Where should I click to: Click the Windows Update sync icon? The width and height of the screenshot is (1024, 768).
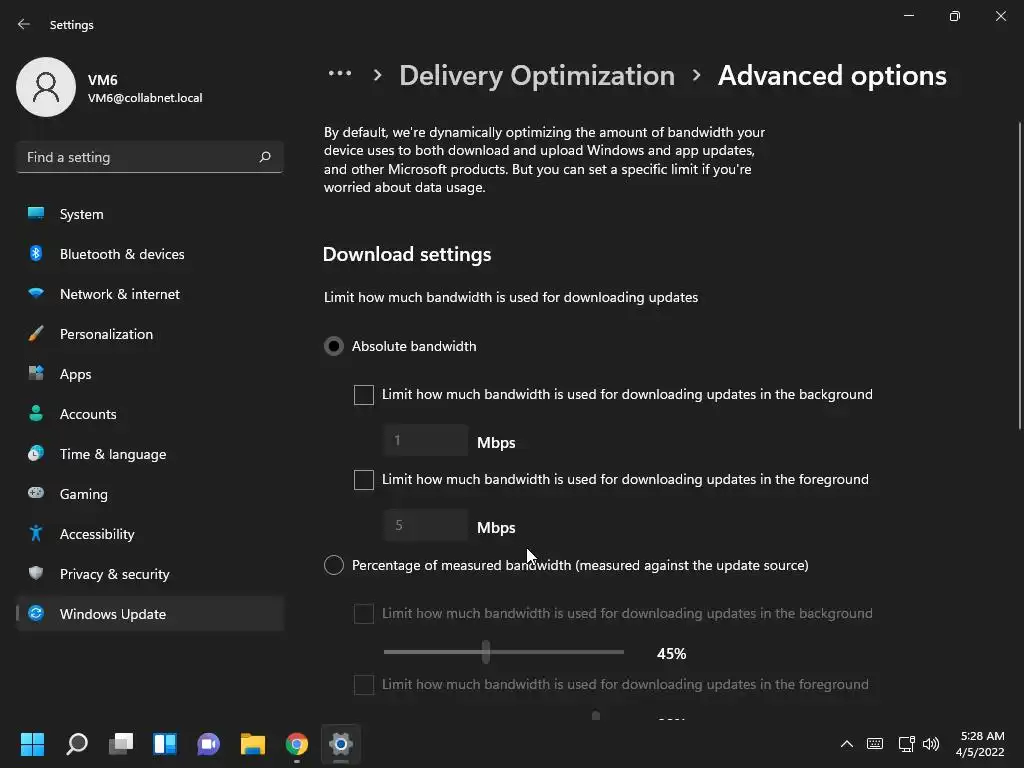tap(36, 613)
